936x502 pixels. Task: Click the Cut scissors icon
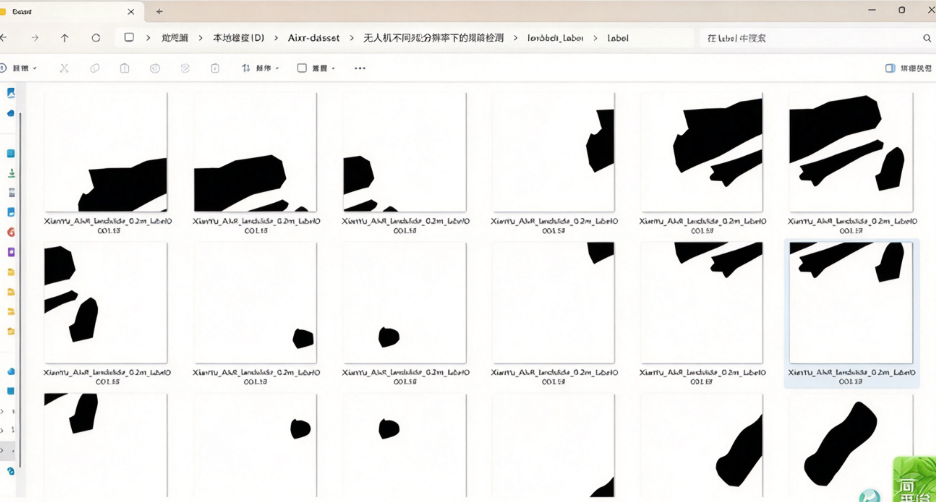64,68
